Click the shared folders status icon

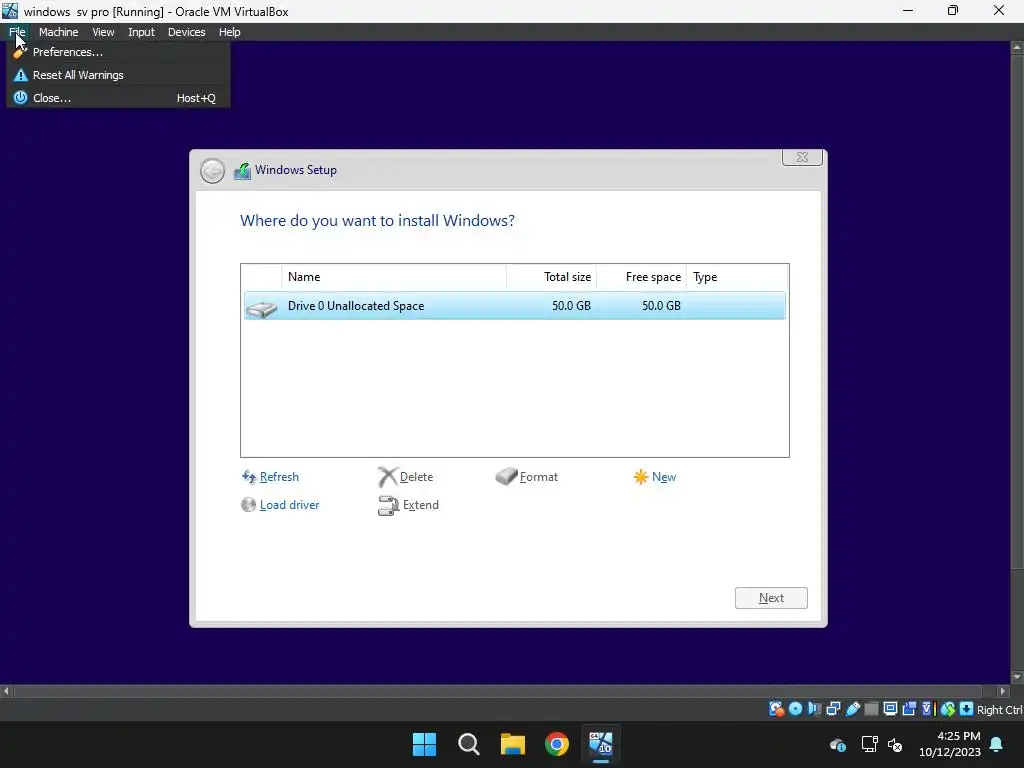pos(871,709)
